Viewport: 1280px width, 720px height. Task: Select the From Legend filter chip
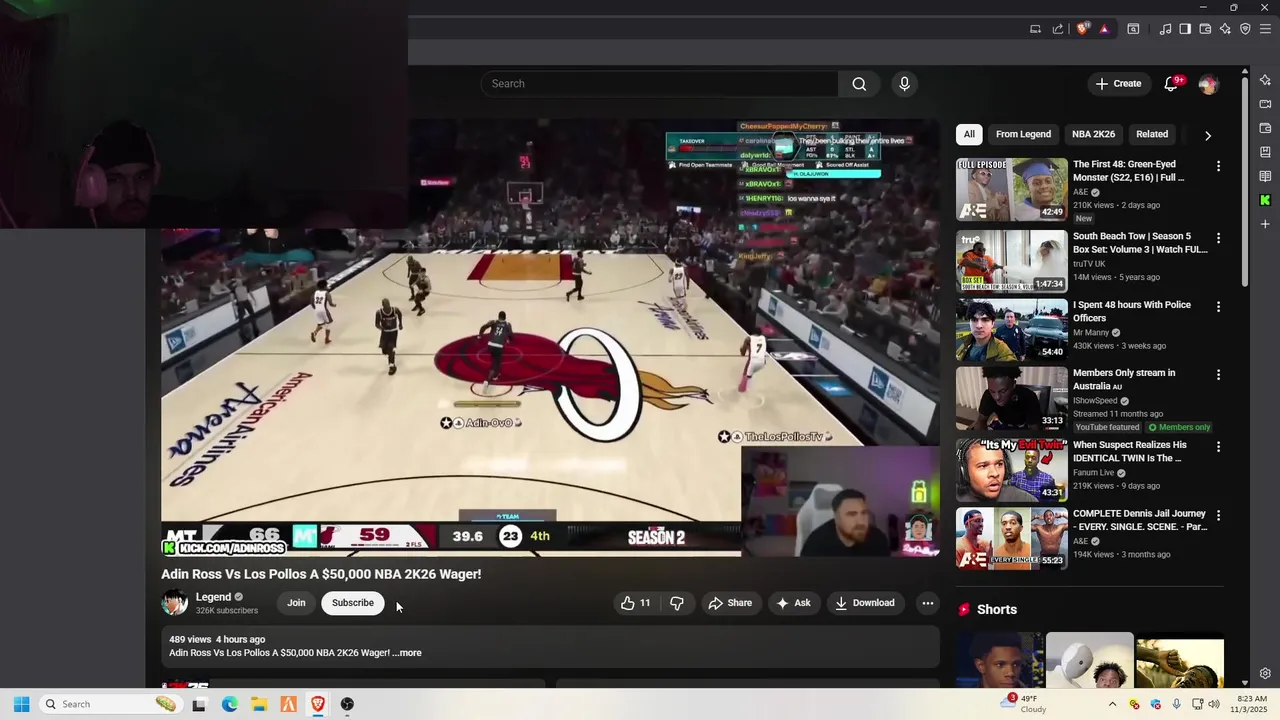(x=1023, y=134)
